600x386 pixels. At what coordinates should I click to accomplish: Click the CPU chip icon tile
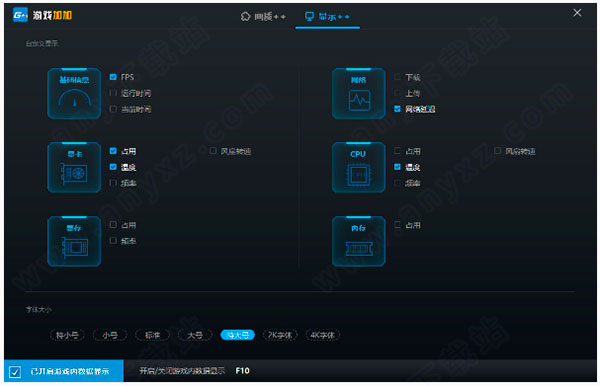click(x=359, y=167)
